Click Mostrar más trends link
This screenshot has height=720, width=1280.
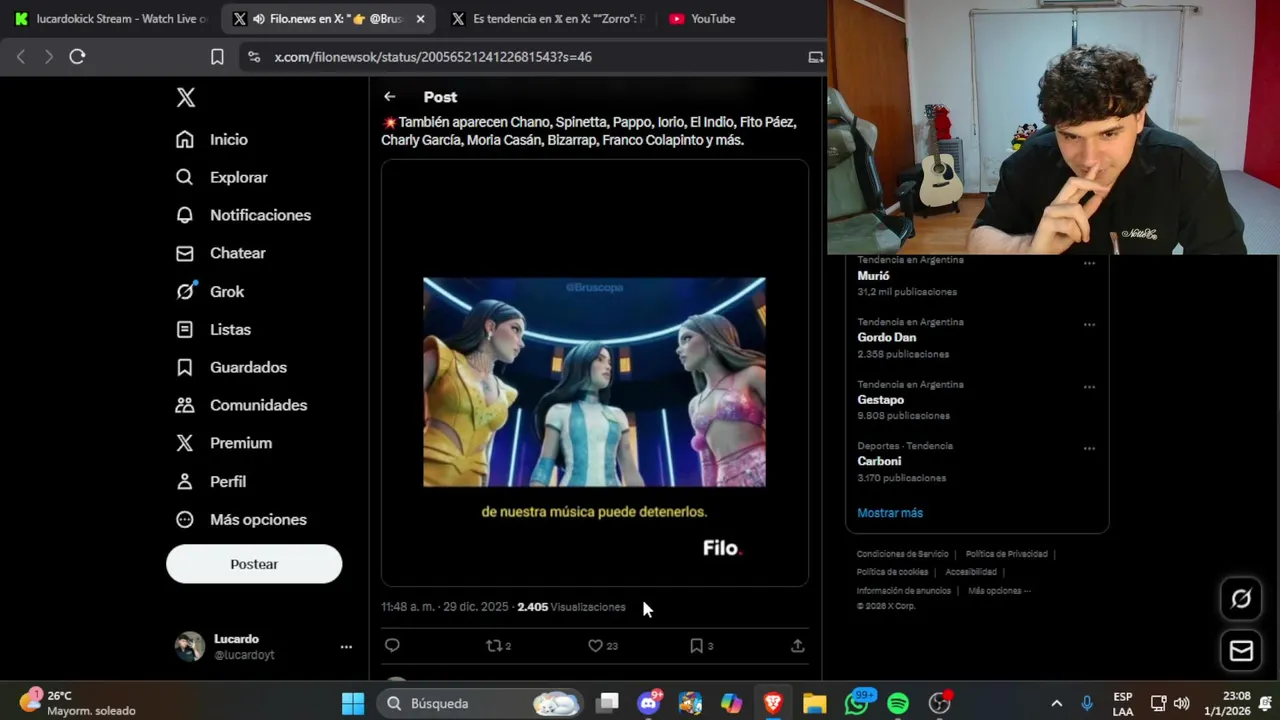tap(890, 513)
